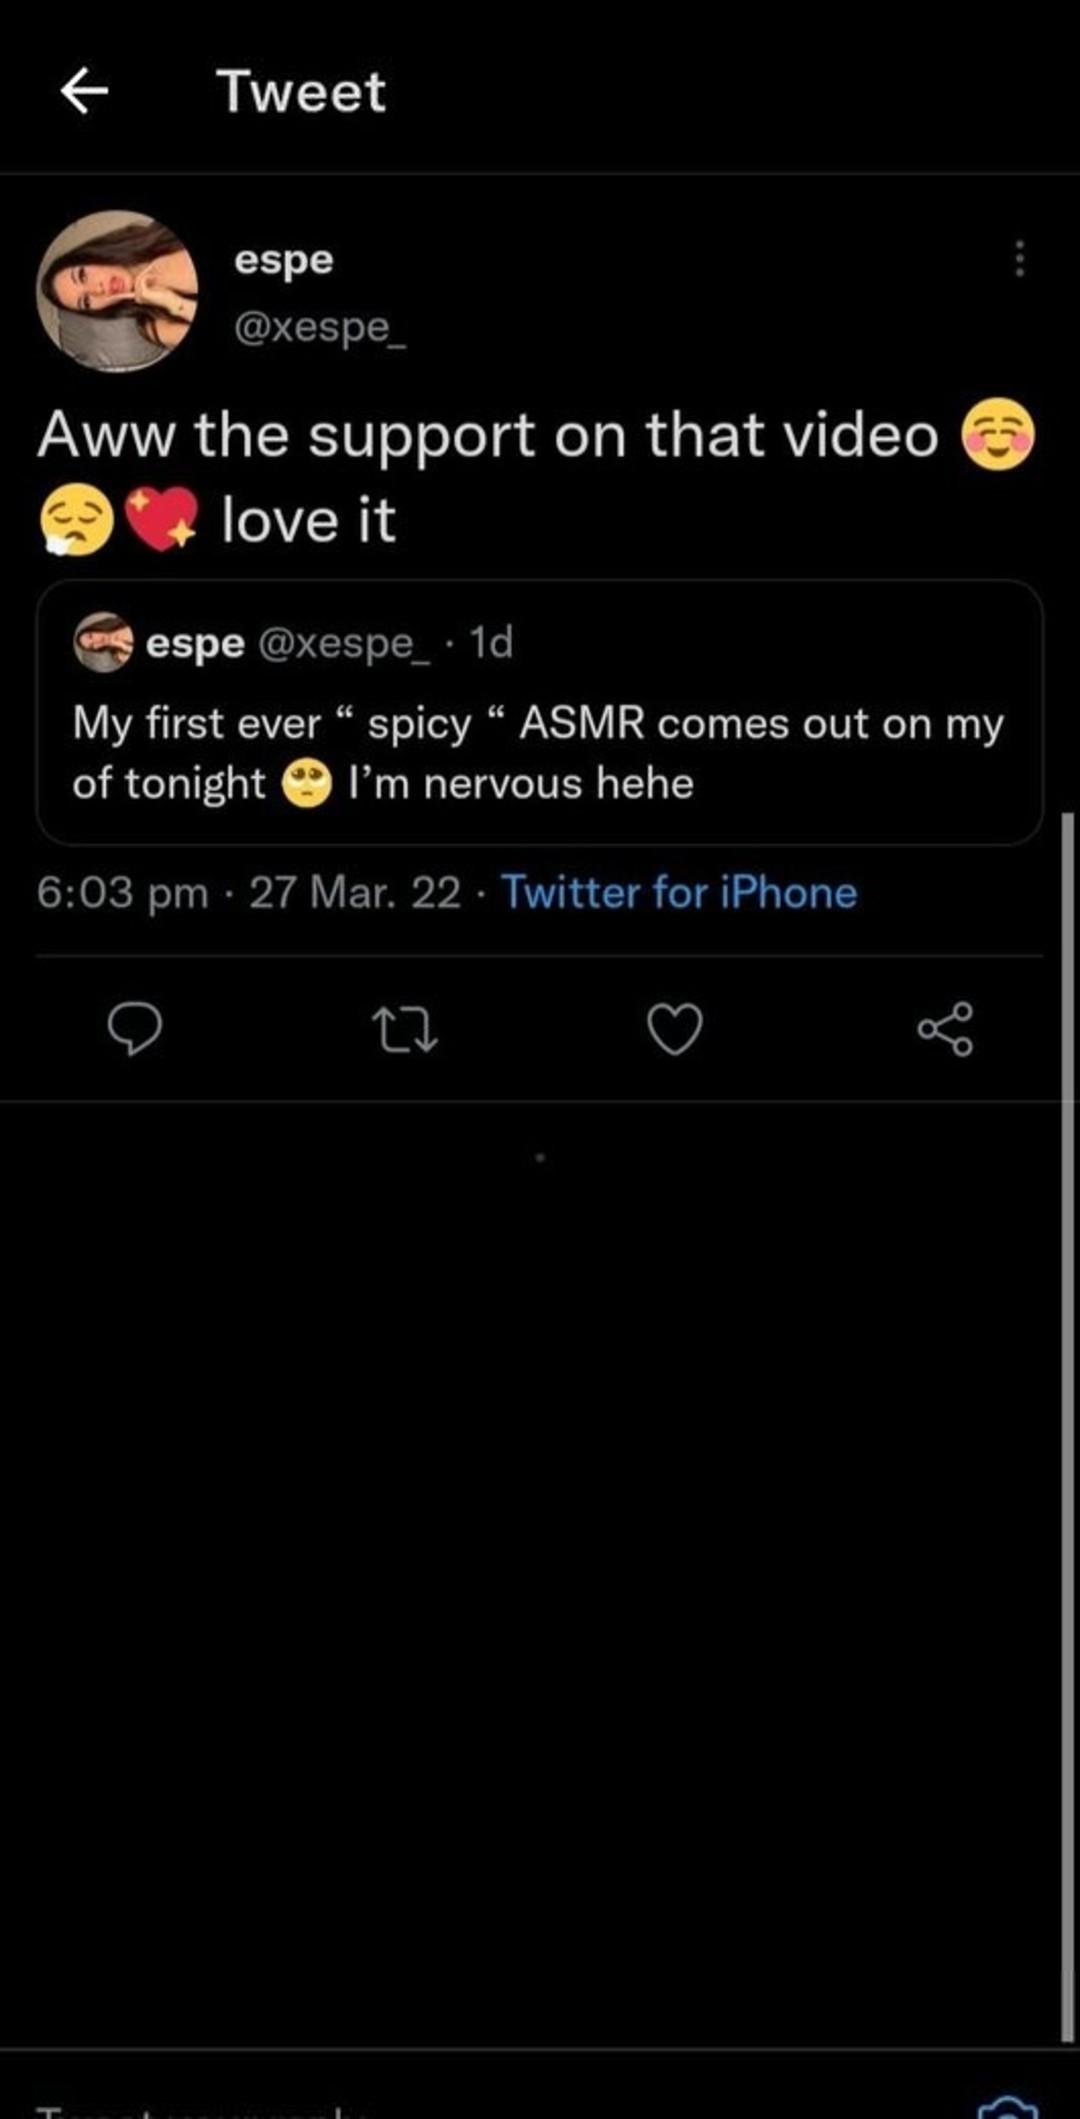Tap the display name 'espe' at top

point(283,259)
